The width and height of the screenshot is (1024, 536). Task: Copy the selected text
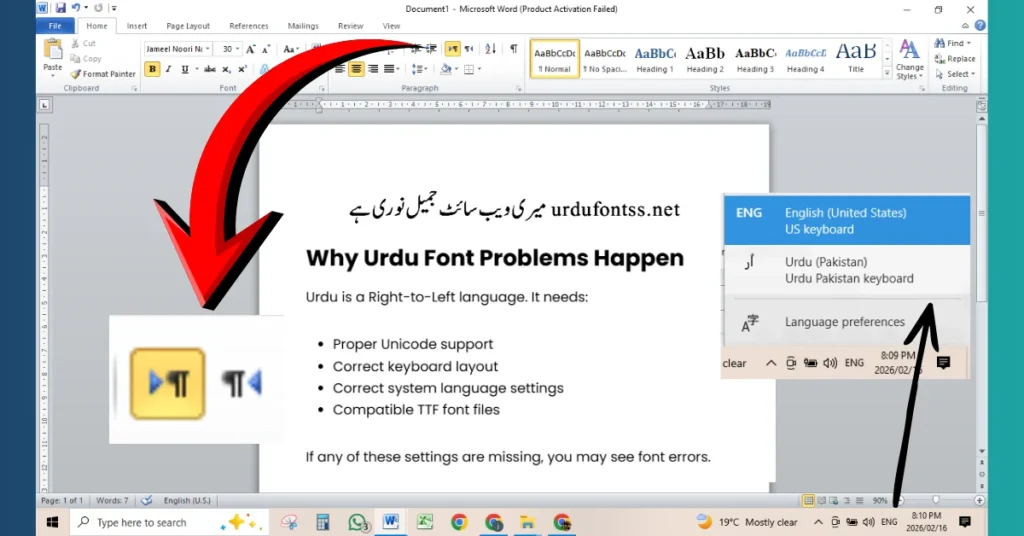[x=86, y=59]
